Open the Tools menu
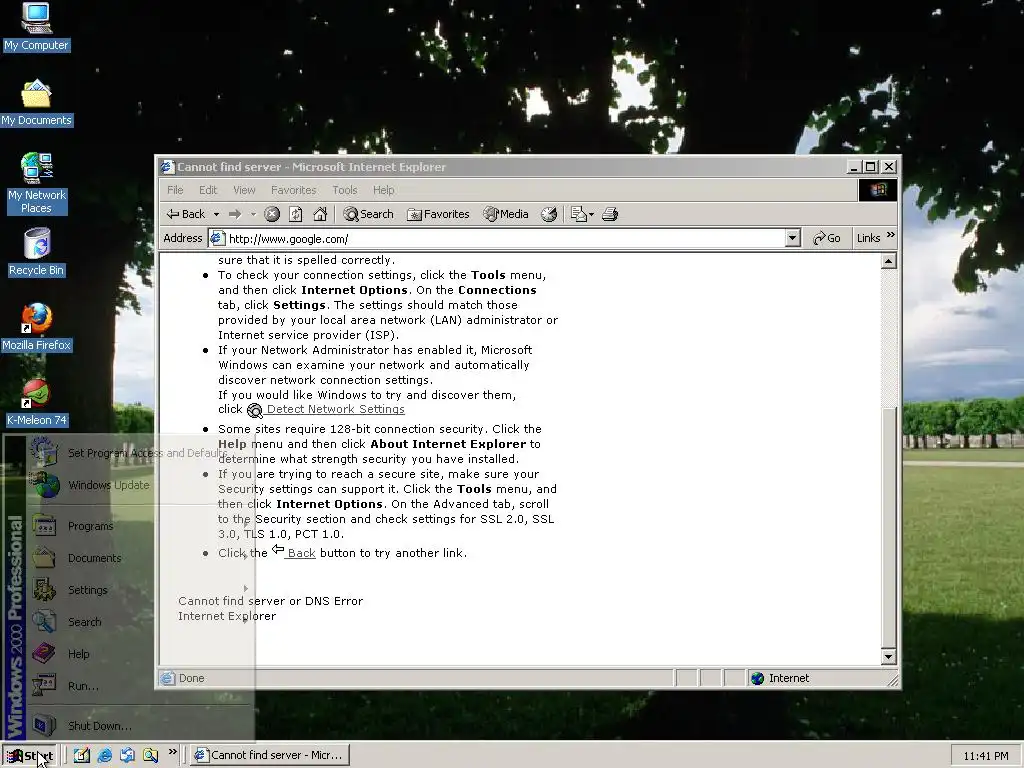 point(344,190)
